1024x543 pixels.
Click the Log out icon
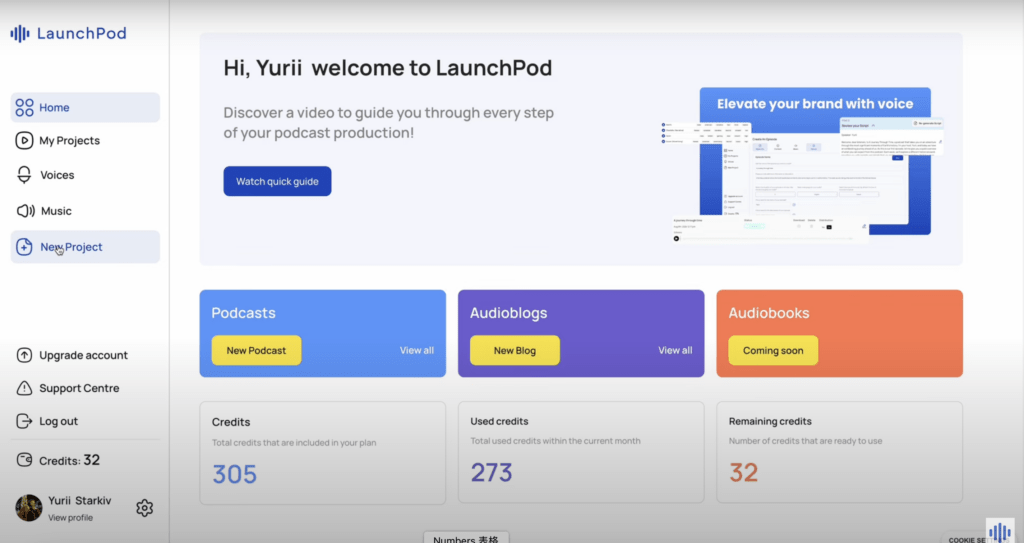click(x=24, y=421)
